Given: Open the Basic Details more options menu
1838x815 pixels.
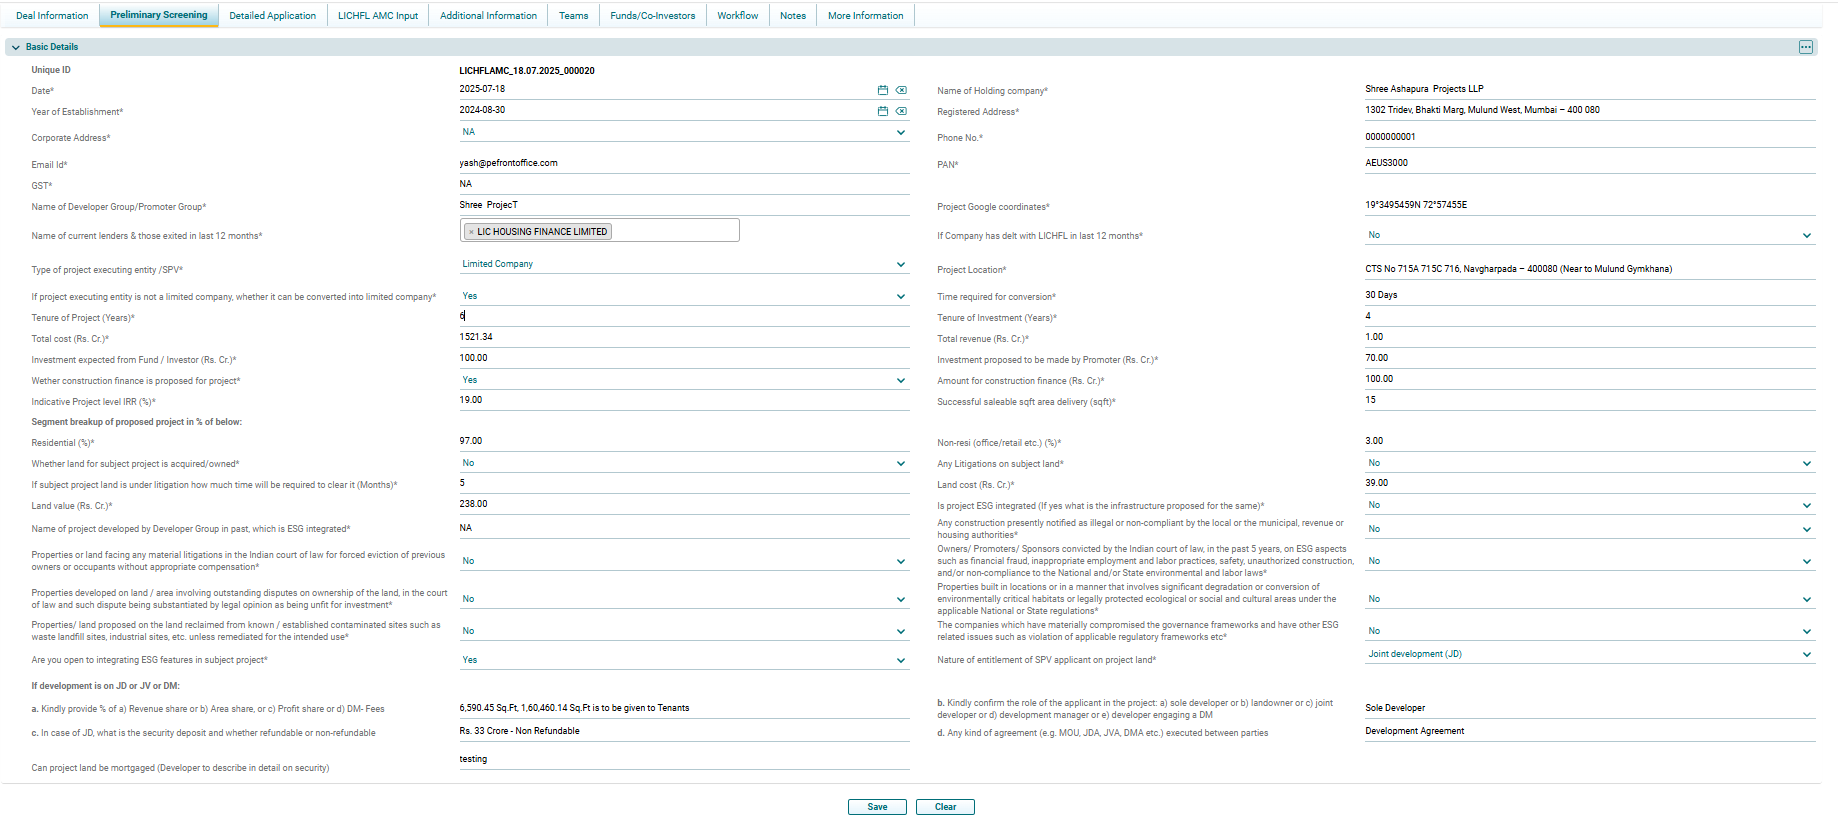Looking at the screenshot, I should pyautogui.click(x=1805, y=47).
